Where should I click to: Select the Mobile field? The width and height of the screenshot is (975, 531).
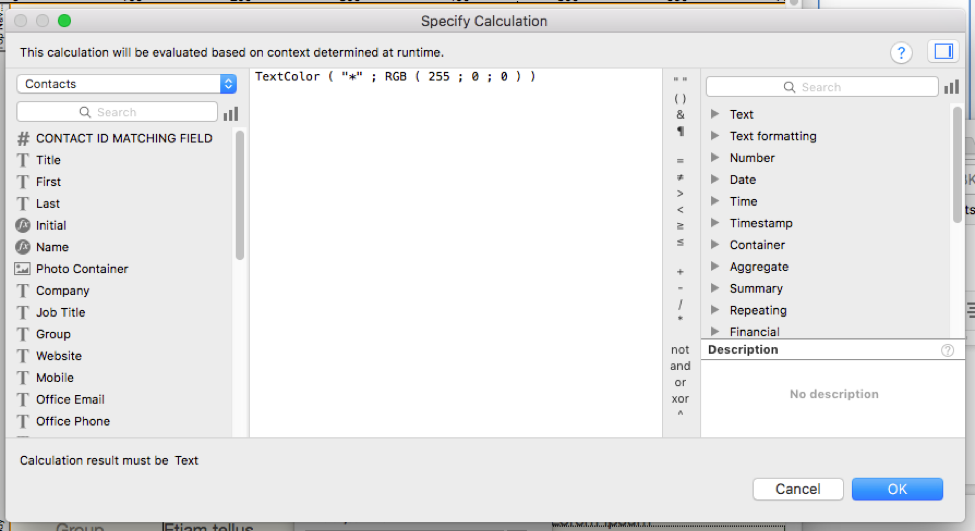point(55,377)
